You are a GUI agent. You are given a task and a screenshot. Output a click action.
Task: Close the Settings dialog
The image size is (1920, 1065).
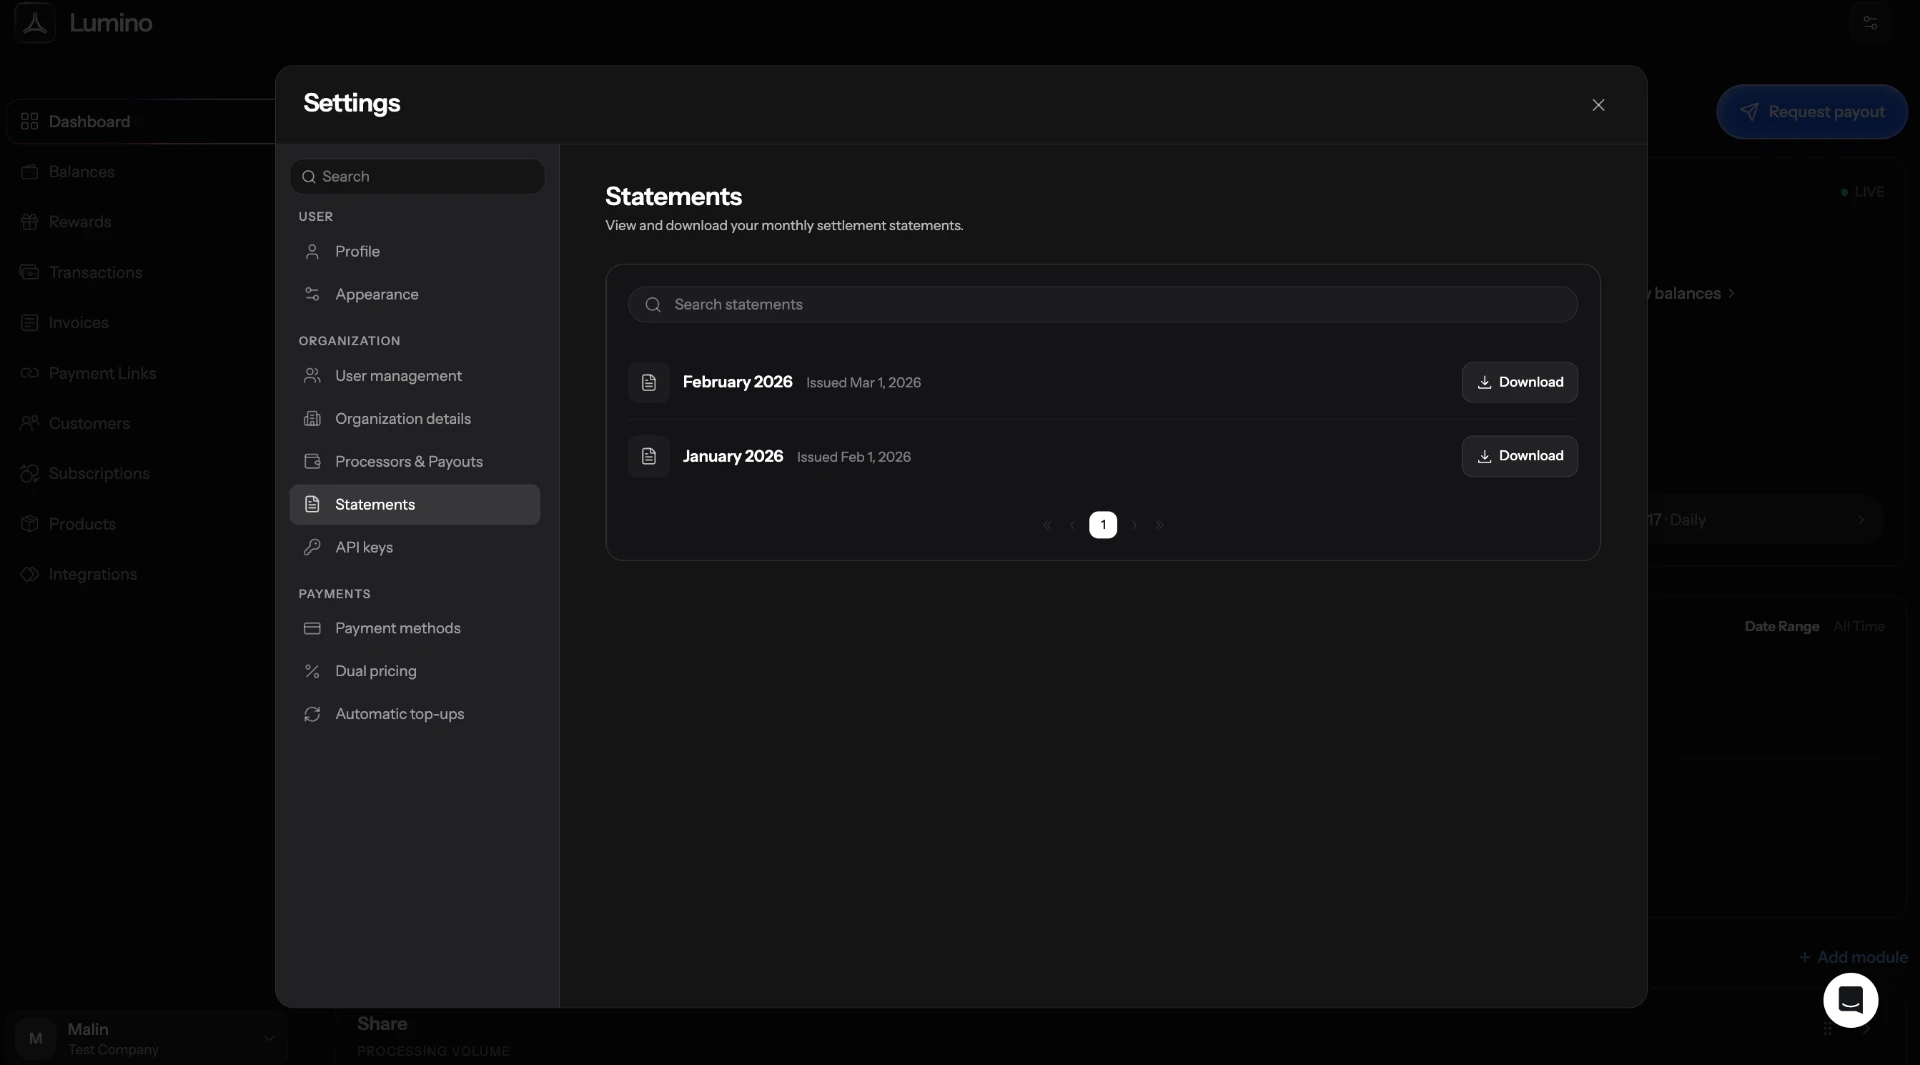[x=1598, y=105]
